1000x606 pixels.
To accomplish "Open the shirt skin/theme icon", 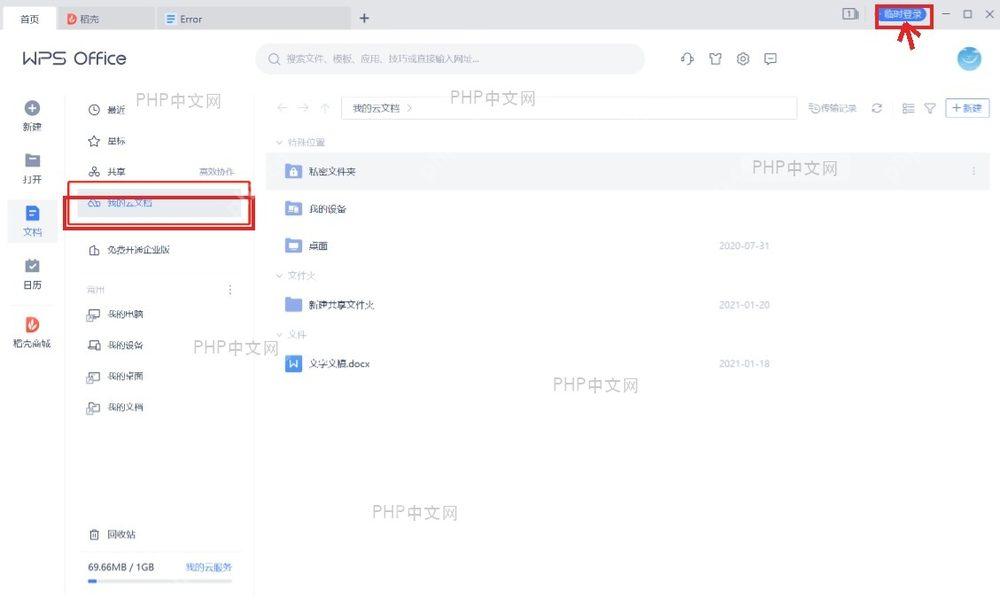I will coord(715,59).
